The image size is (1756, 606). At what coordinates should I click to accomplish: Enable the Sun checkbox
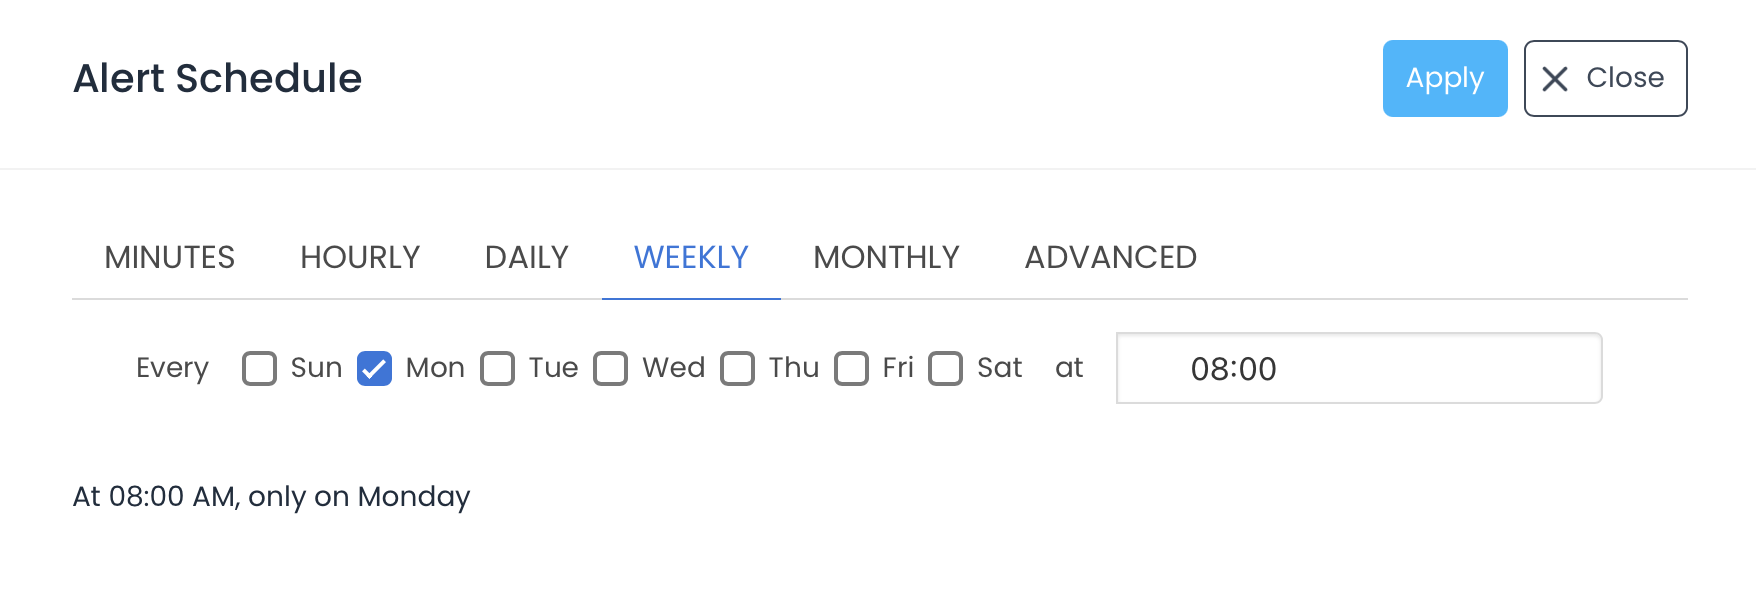(x=259, y=368)
